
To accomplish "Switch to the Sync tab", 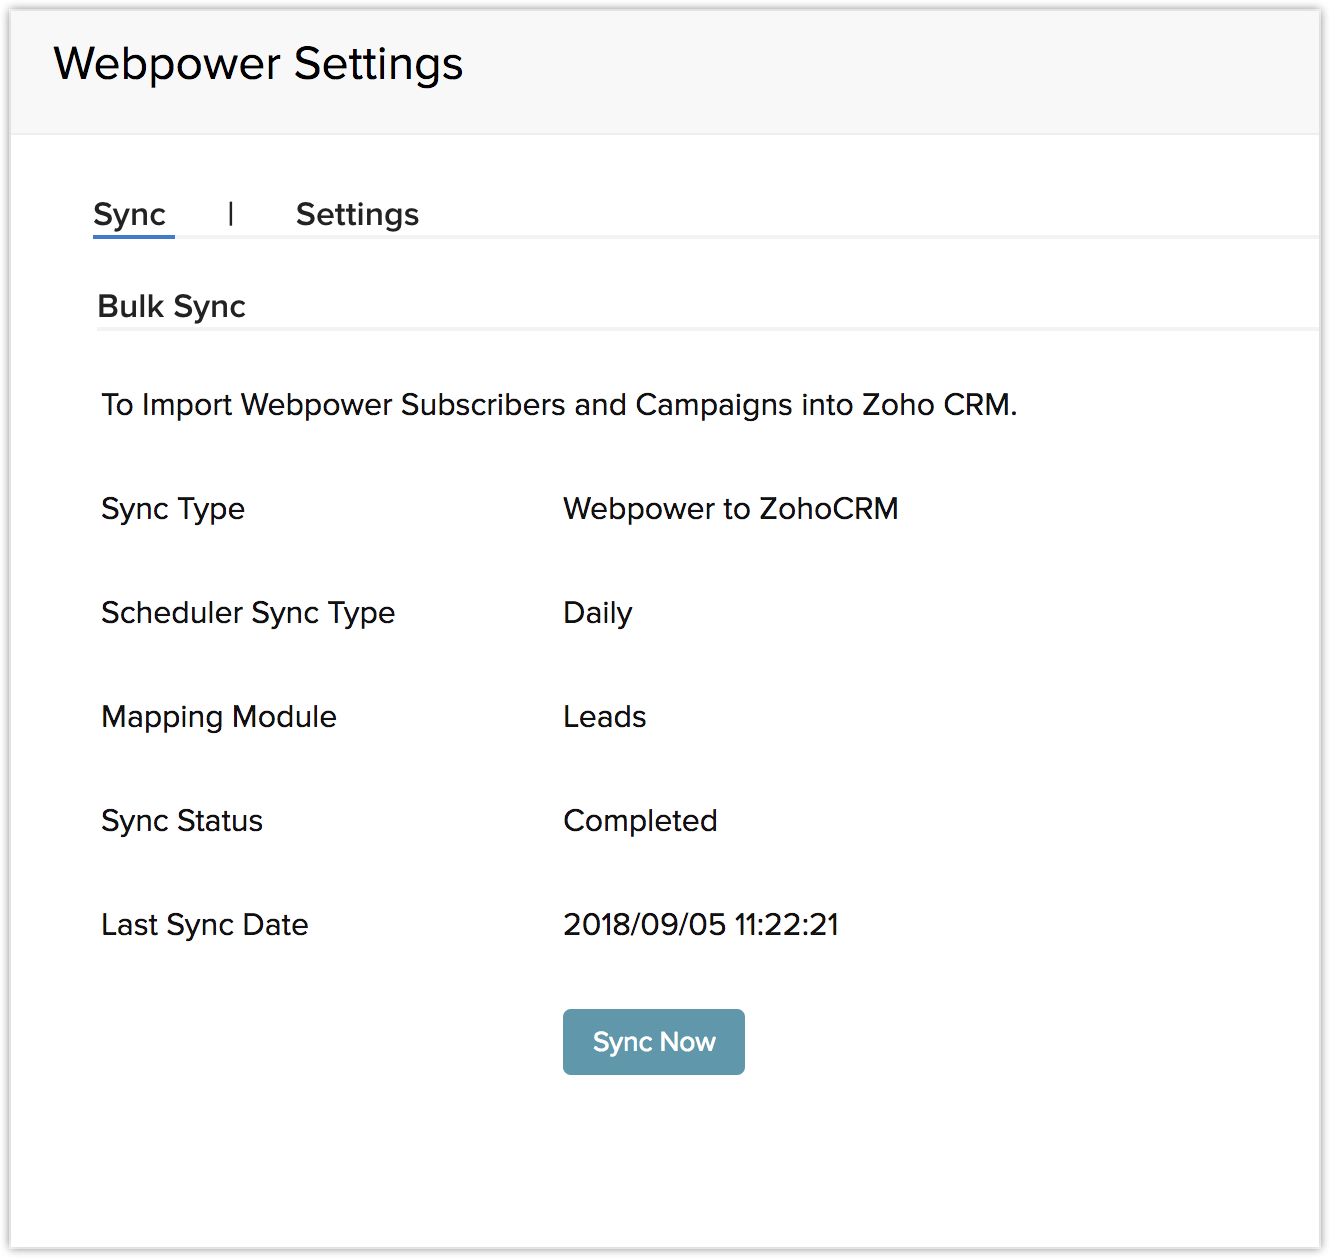I will click(x=130, y=215).
